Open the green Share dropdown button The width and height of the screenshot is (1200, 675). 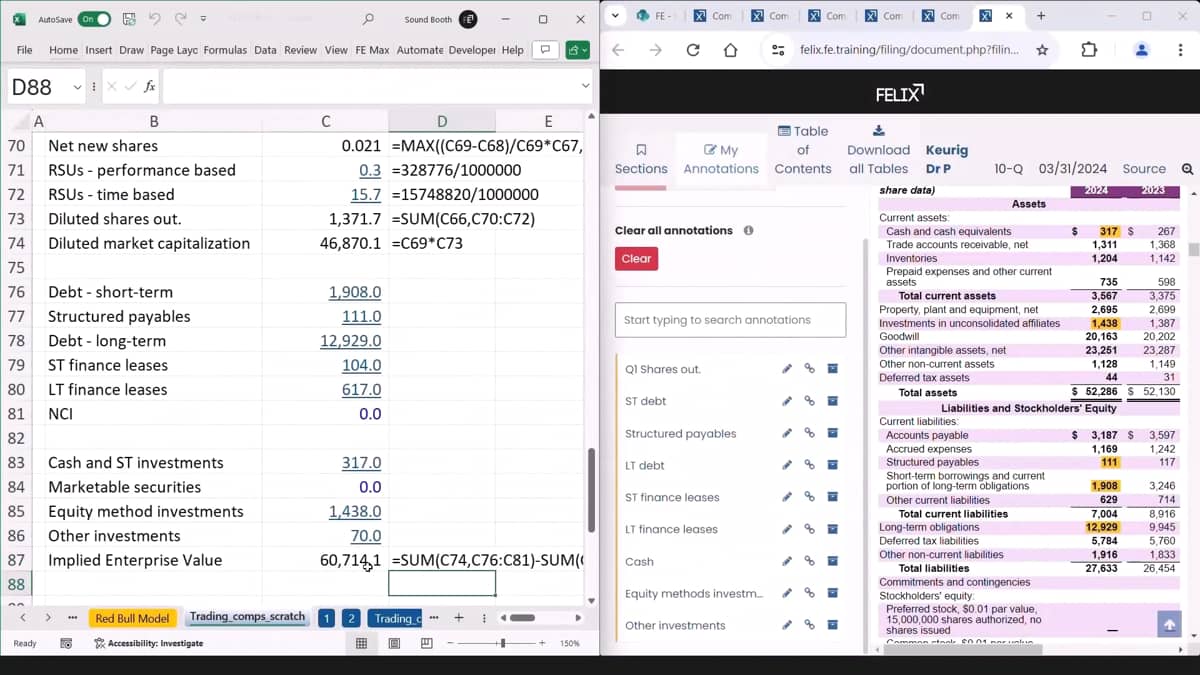coord(577,50)
